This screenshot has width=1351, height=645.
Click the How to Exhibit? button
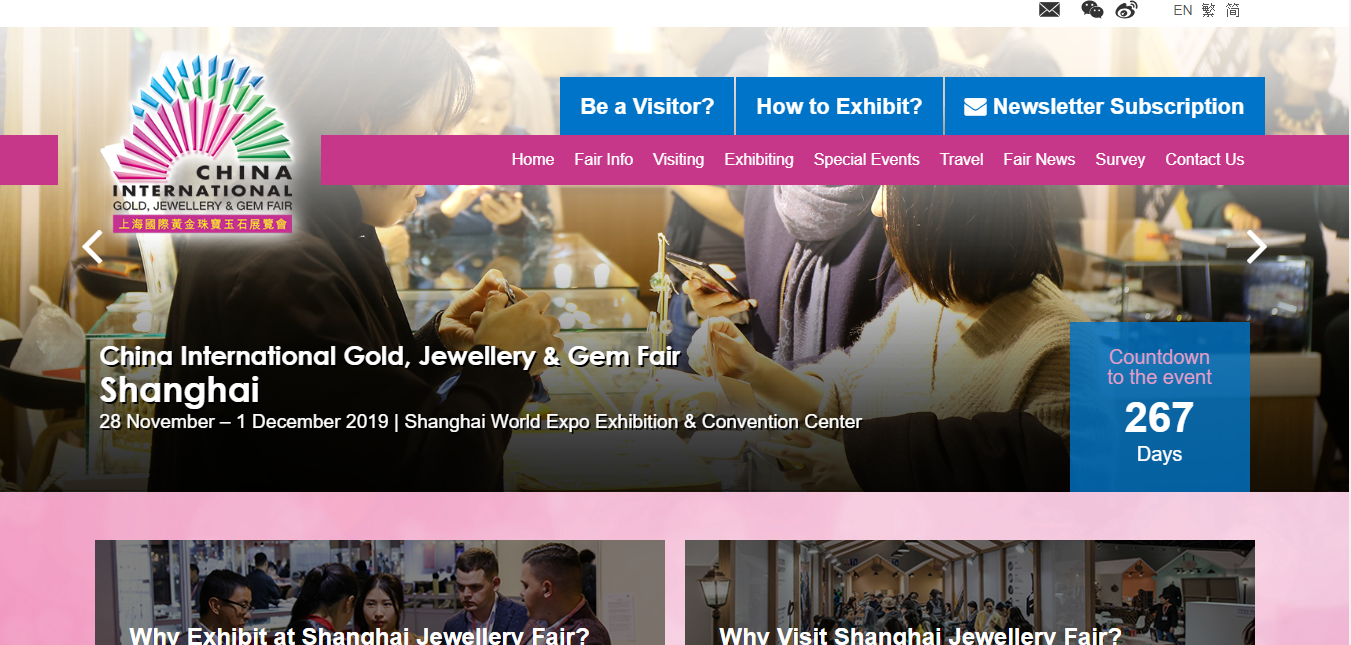click(x=839, y=106)
